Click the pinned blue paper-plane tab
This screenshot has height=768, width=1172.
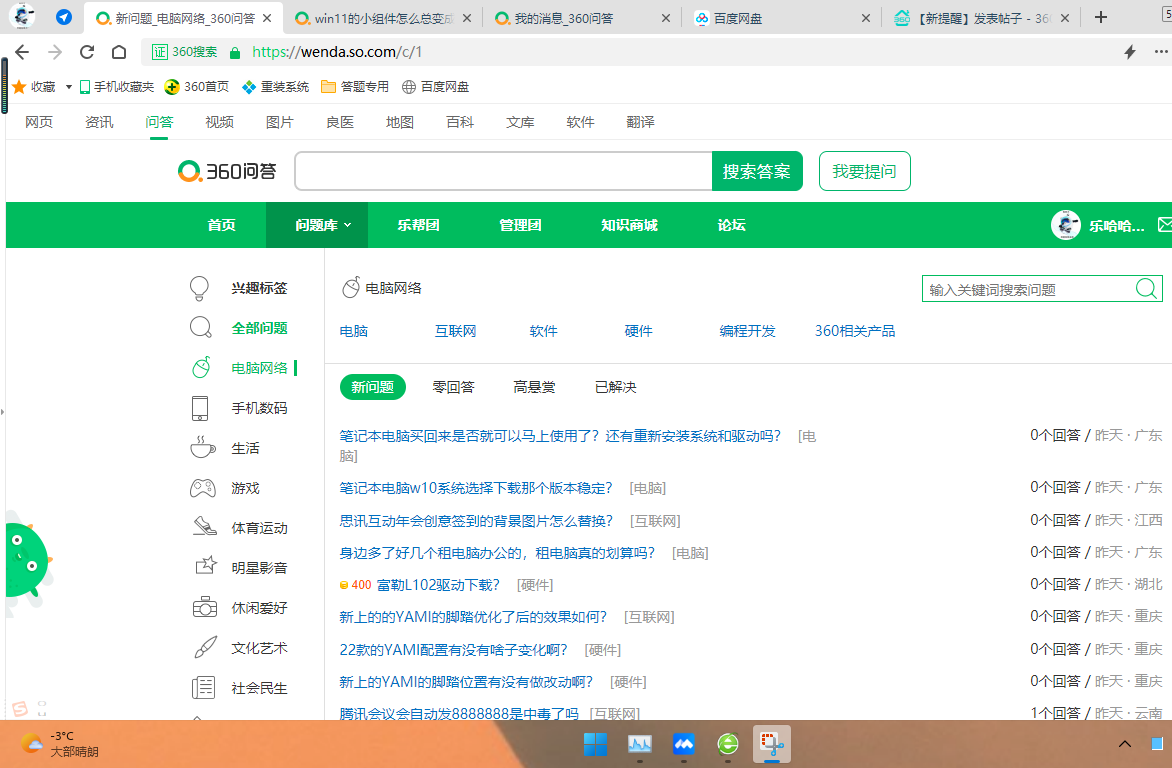pos(64,17)
